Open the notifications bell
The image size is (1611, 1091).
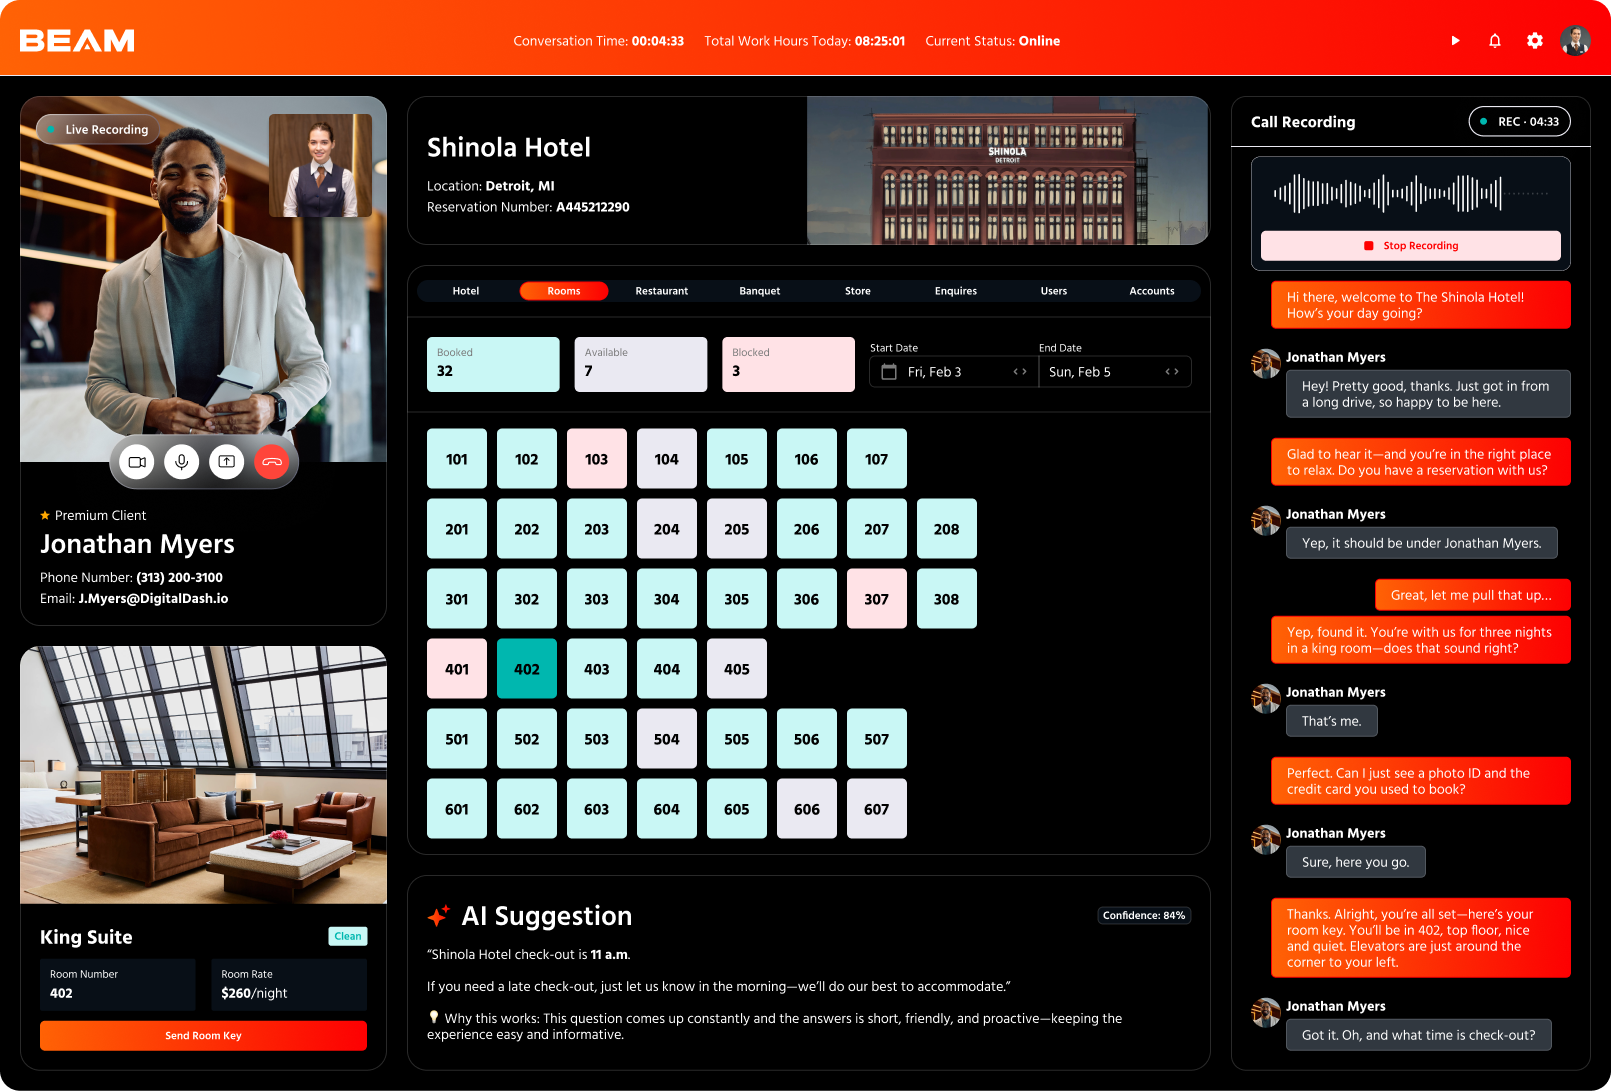(1495, 41)
